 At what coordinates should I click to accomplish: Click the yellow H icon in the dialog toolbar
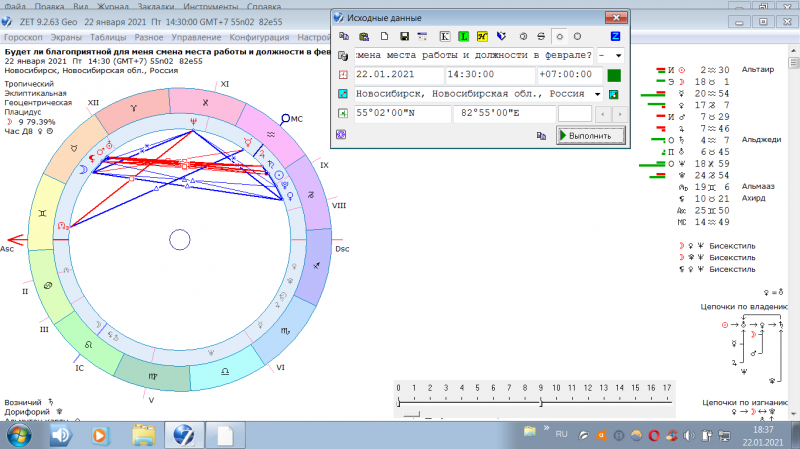point(482,36)
